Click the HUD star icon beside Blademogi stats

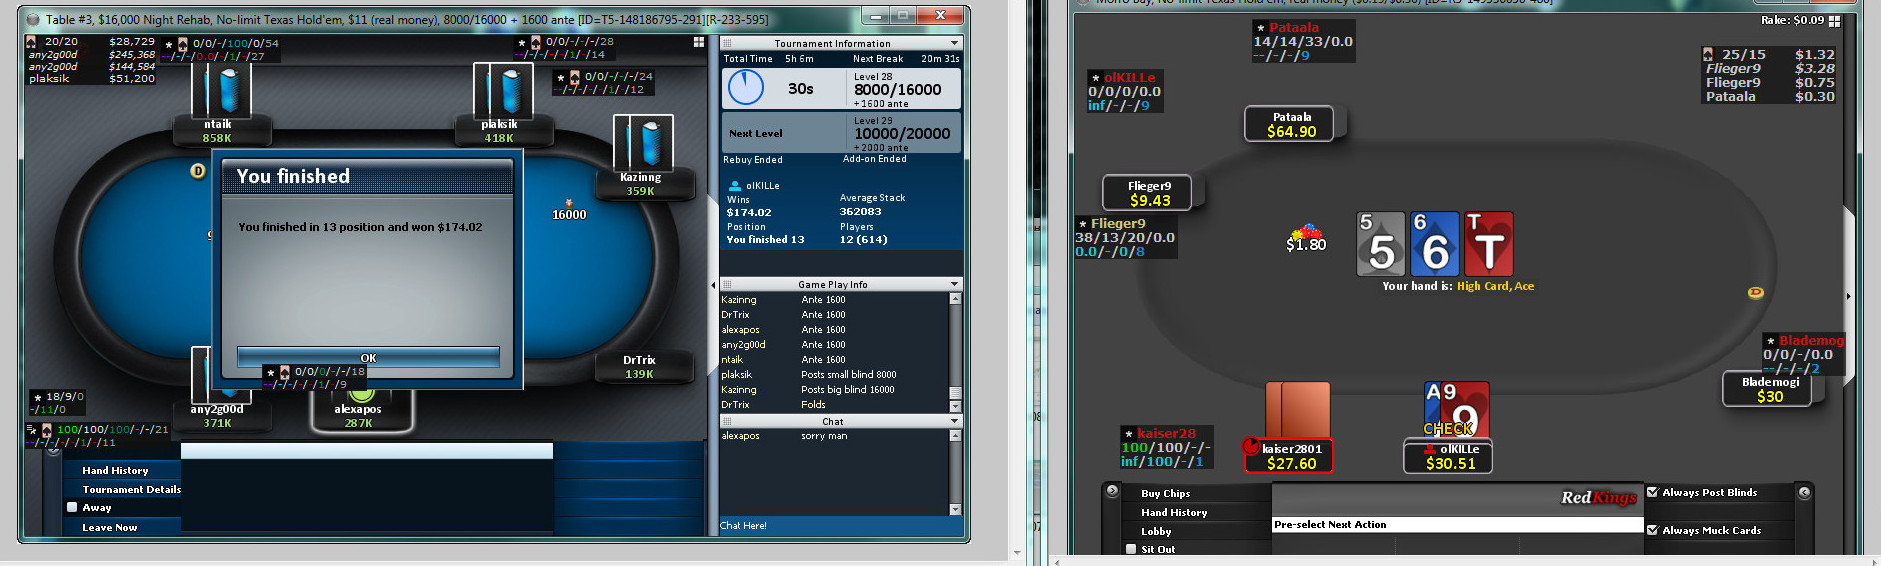[x=1770, y=341]
